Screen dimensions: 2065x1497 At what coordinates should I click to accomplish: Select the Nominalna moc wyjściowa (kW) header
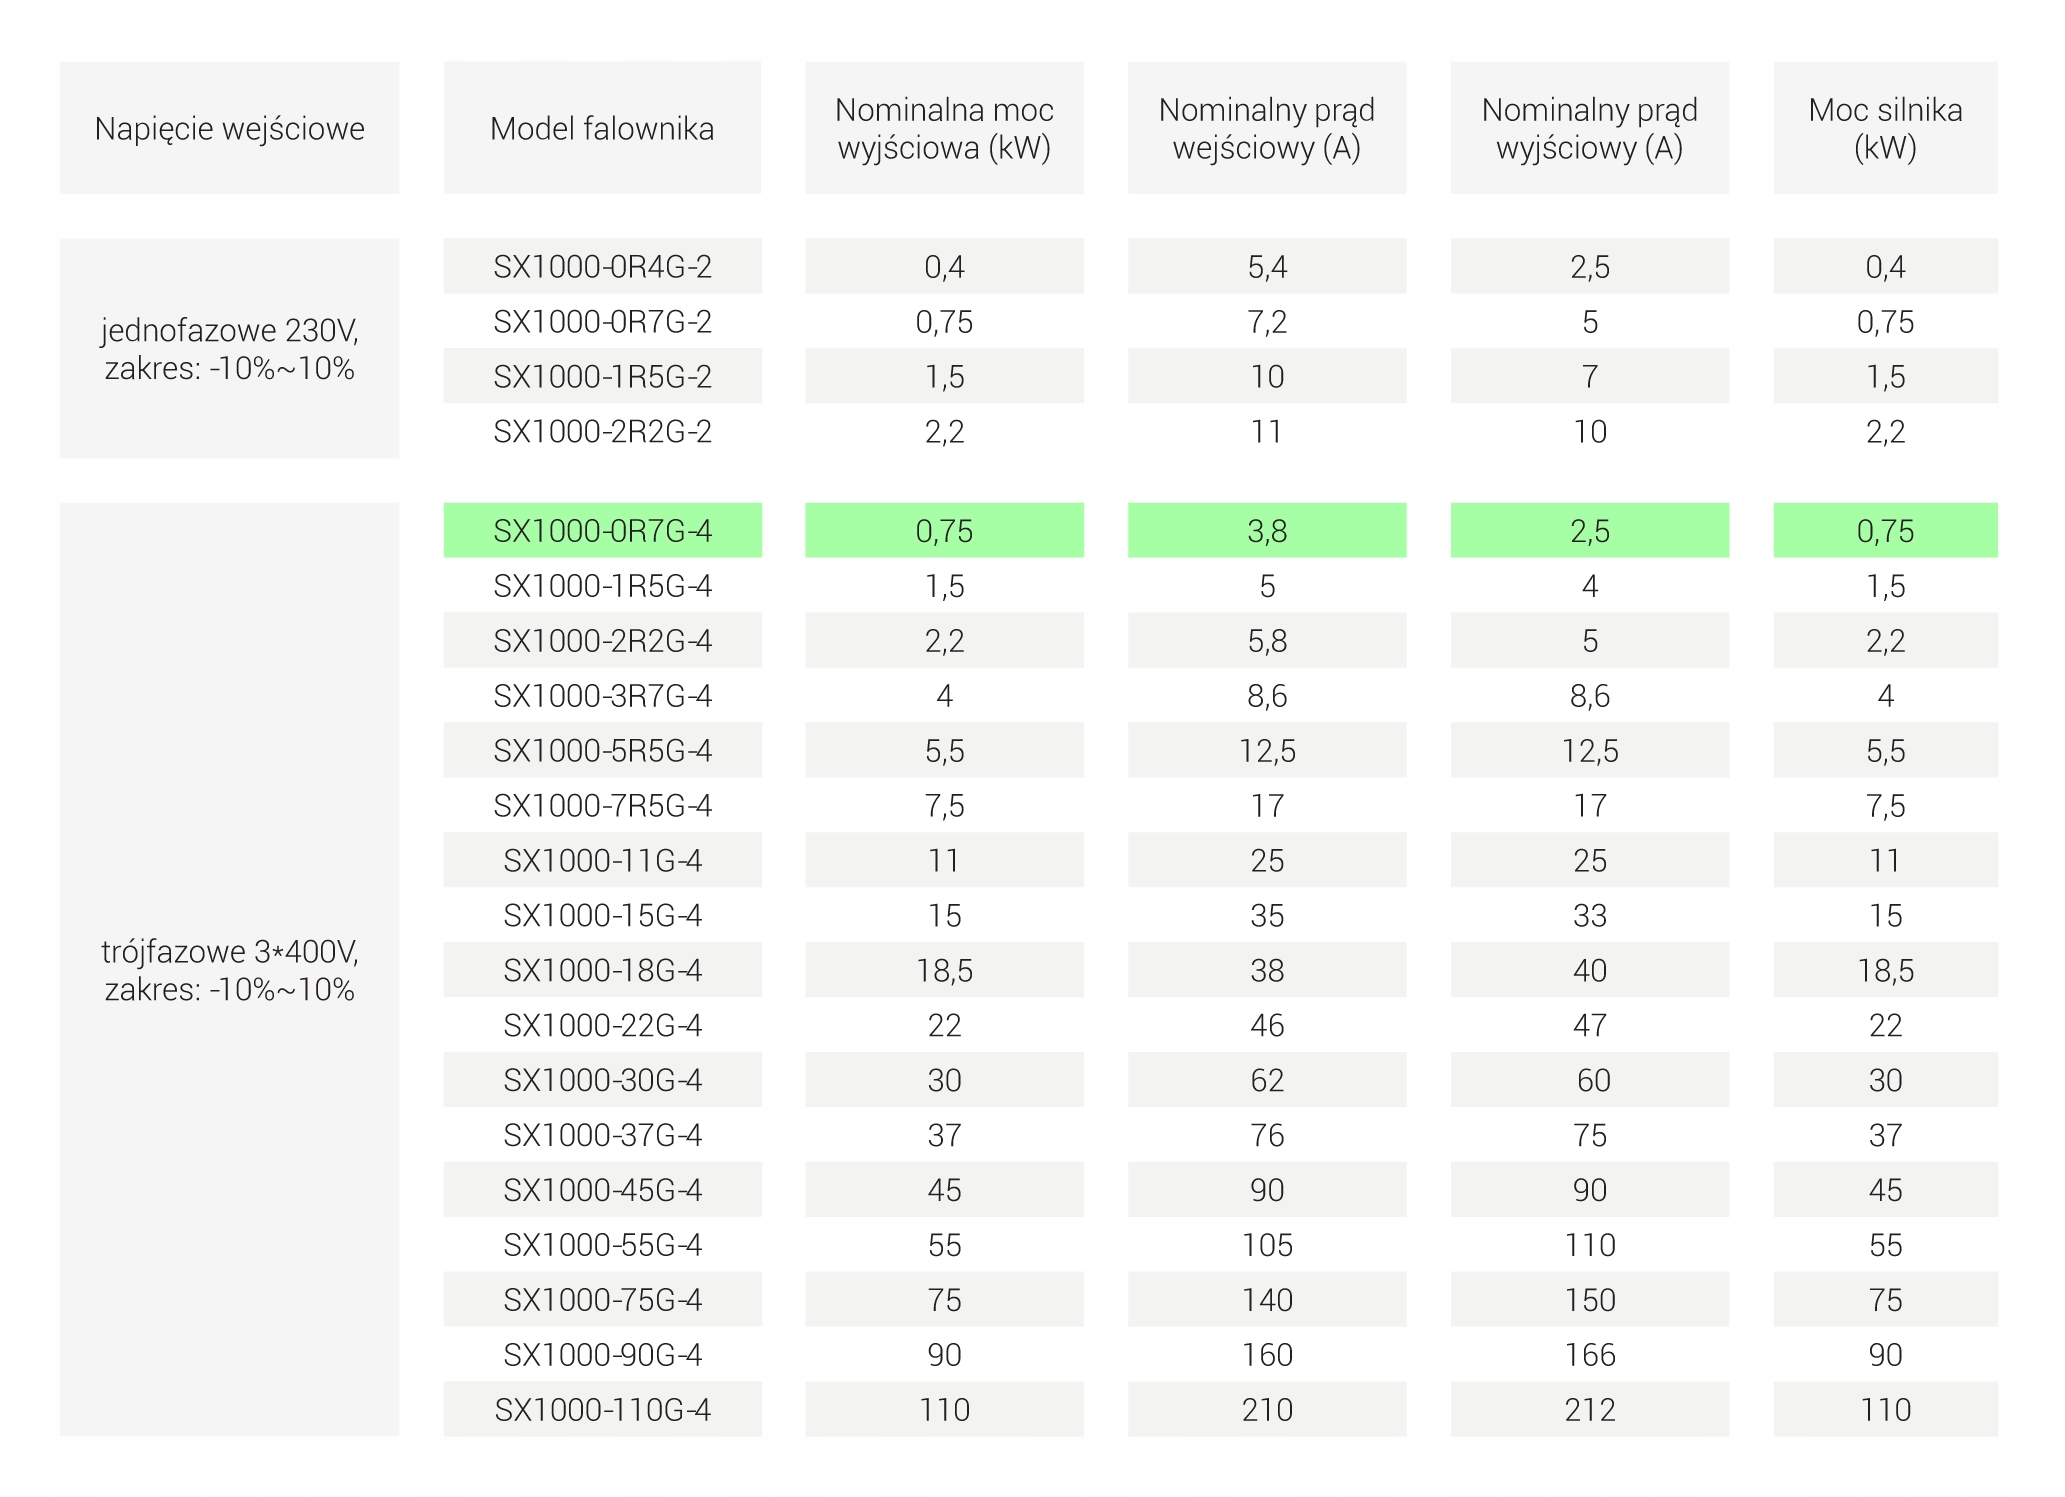click(x=944, y=129)
